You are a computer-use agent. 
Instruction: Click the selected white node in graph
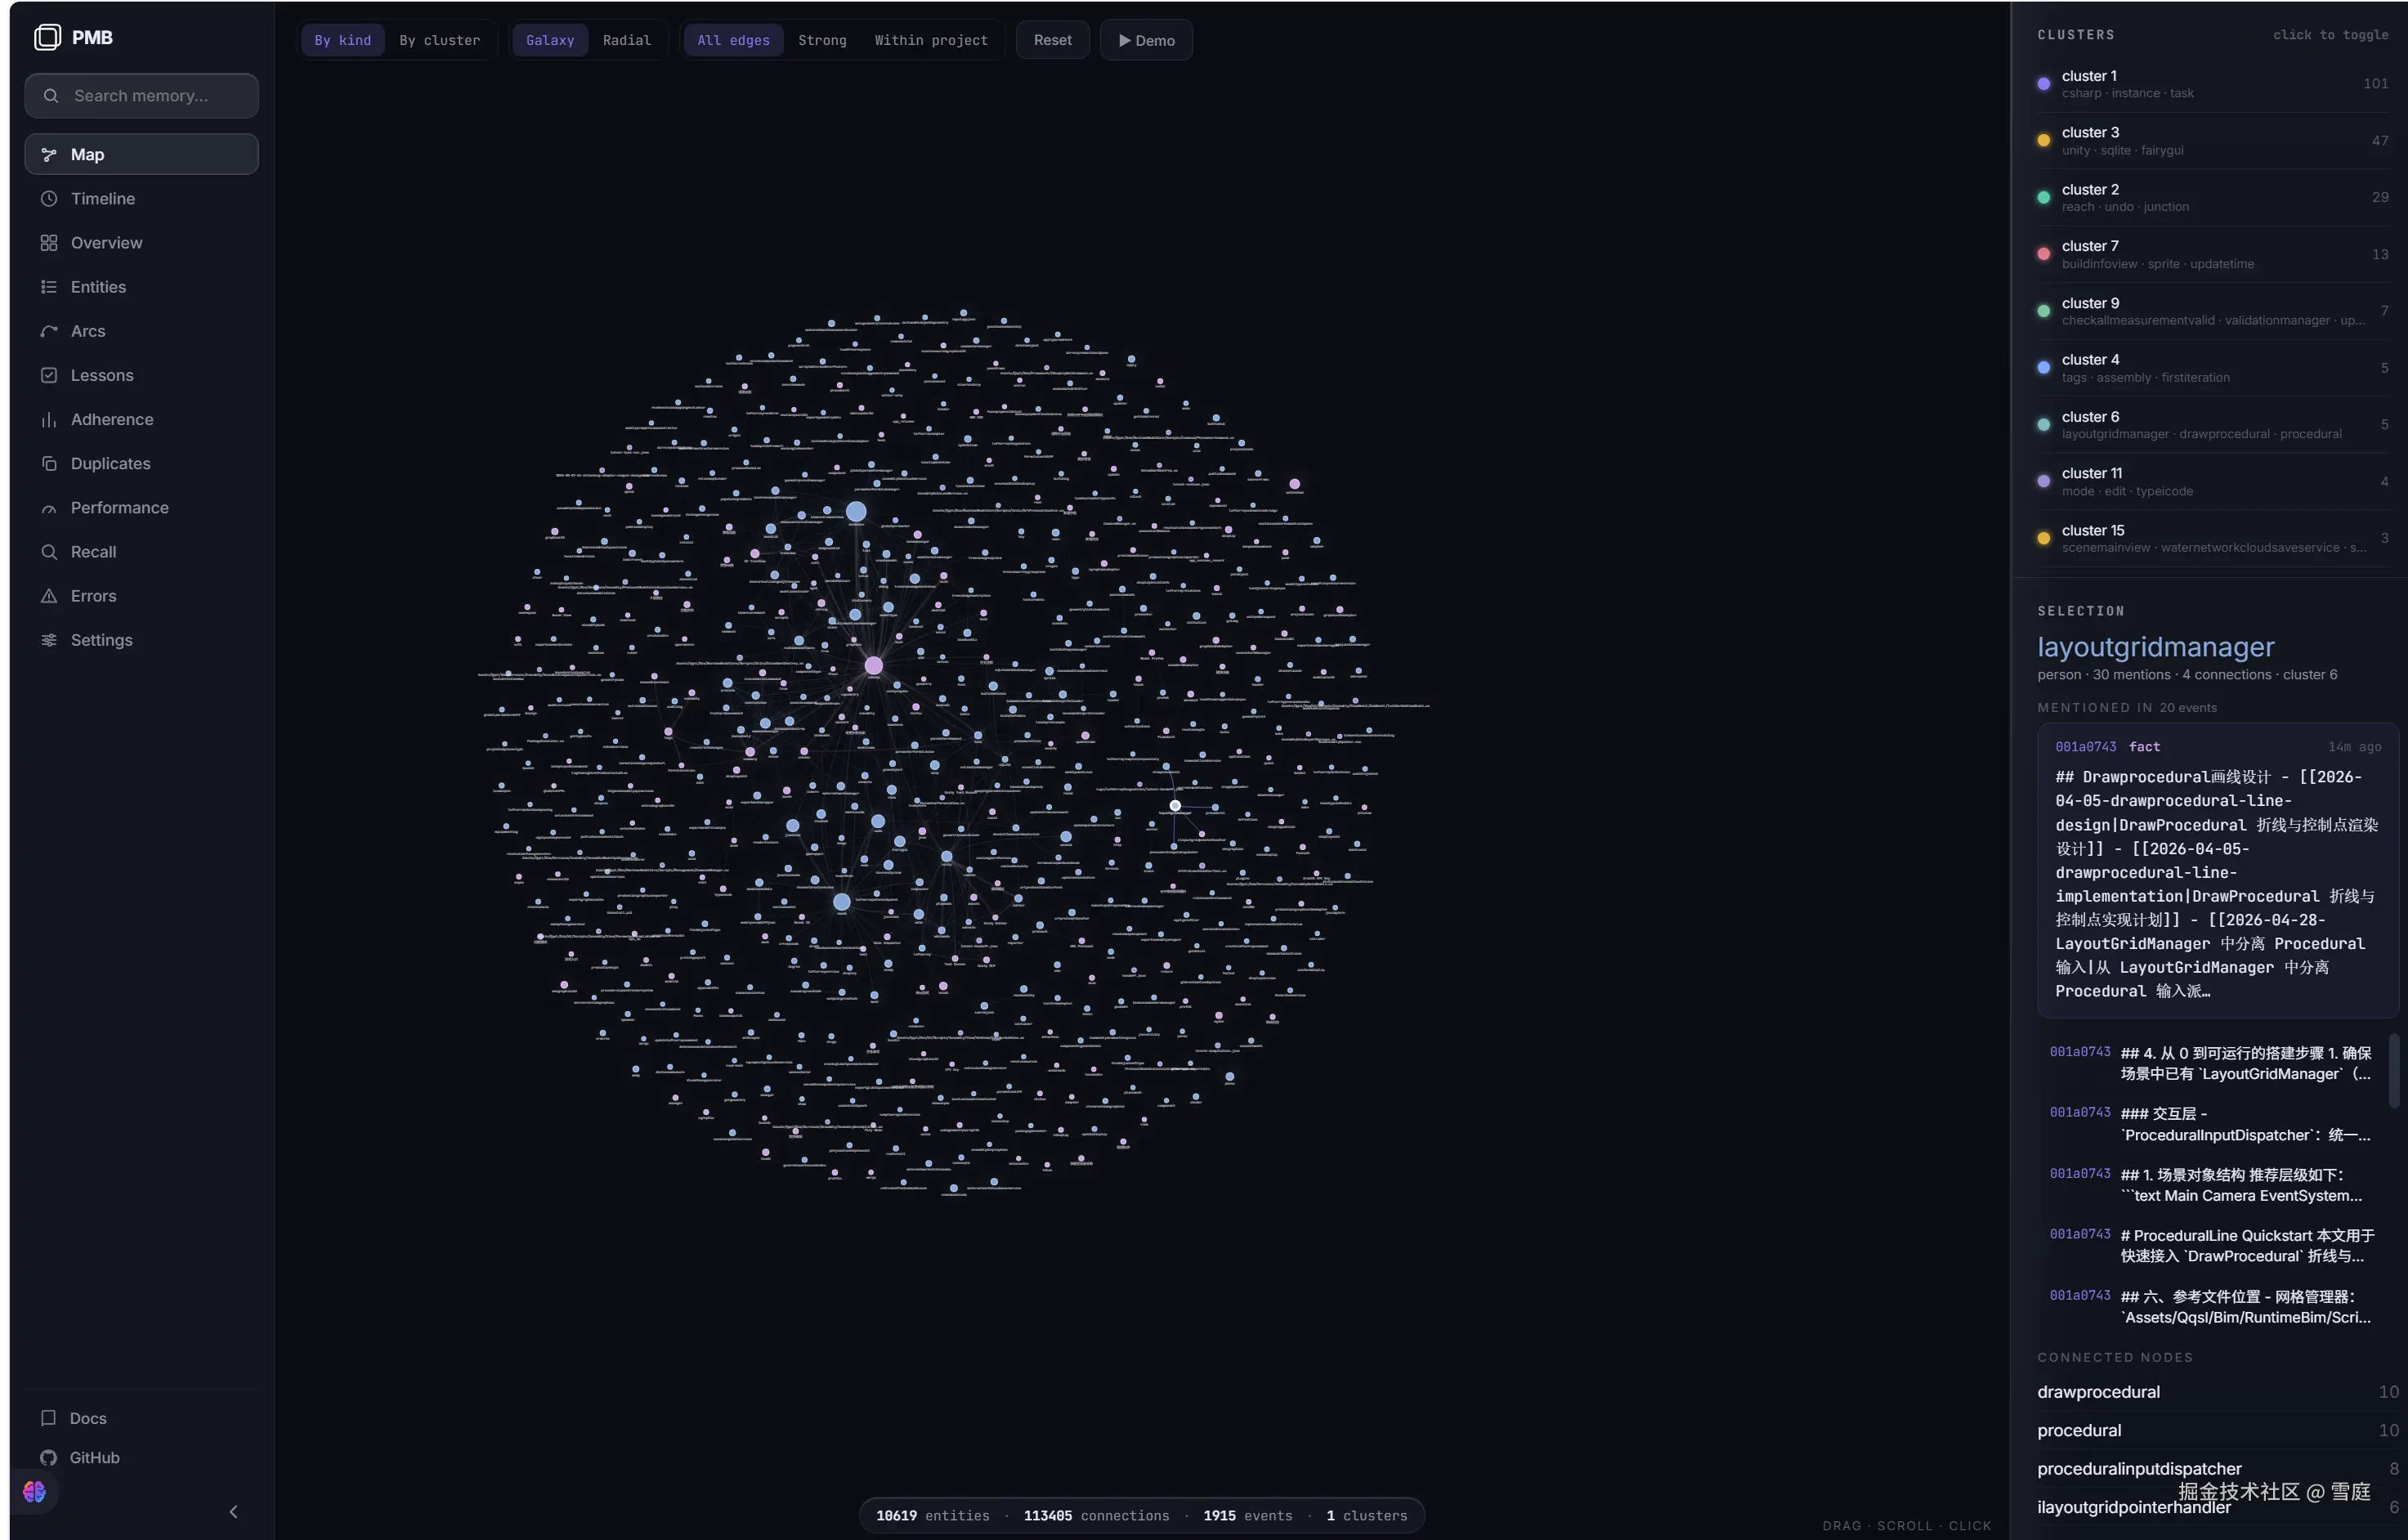(x=1175, y=805)
